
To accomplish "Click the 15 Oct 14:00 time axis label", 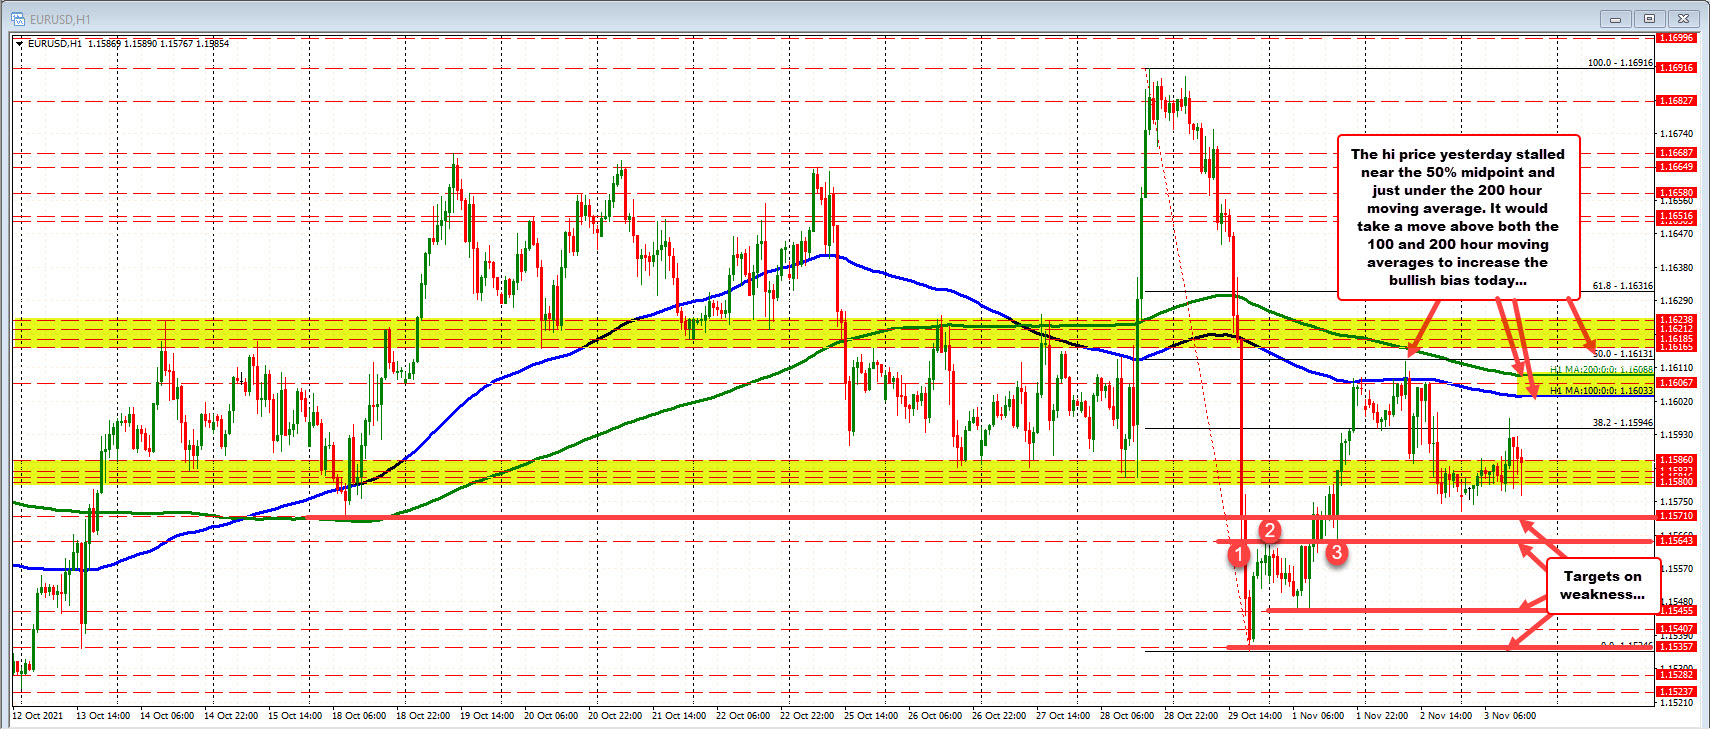I will point(295,716).
